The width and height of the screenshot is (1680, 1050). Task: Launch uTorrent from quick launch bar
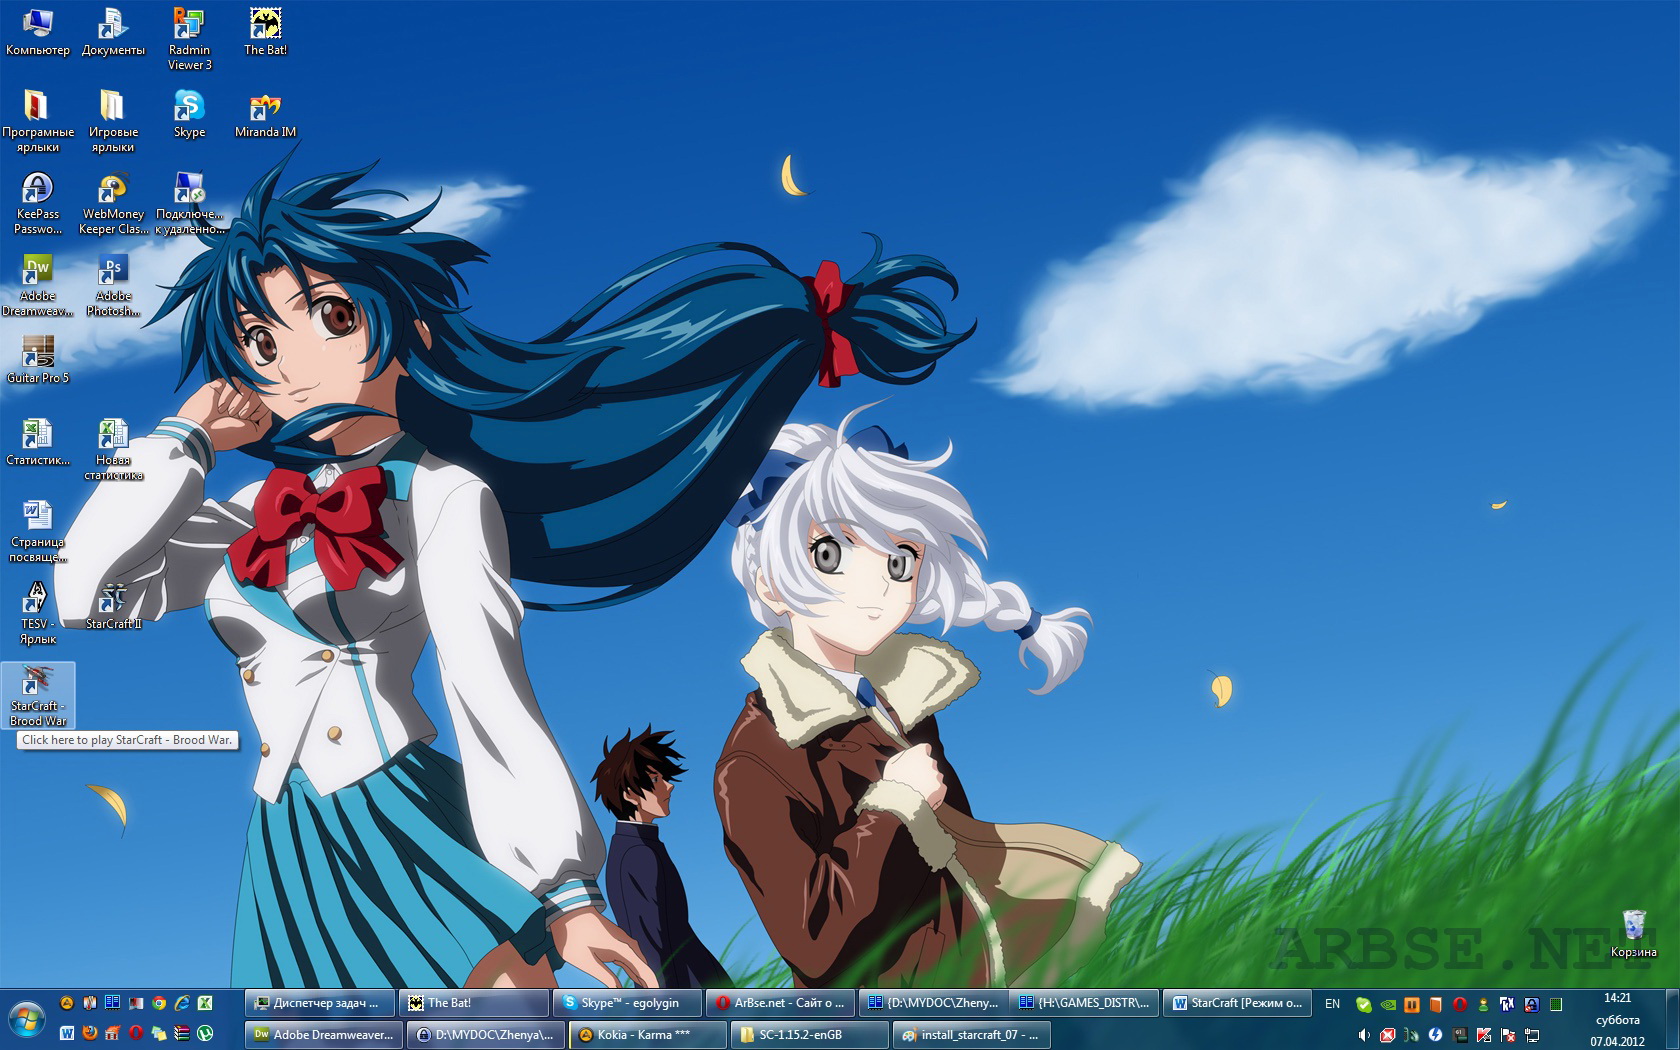(205, 1033)
